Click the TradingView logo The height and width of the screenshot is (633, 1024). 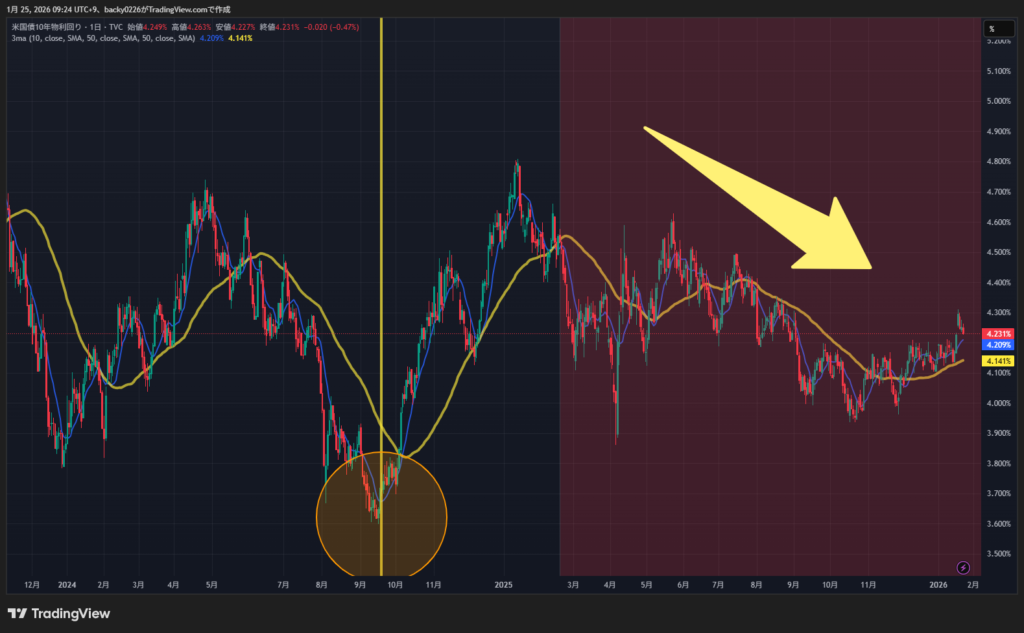(58, 613)
